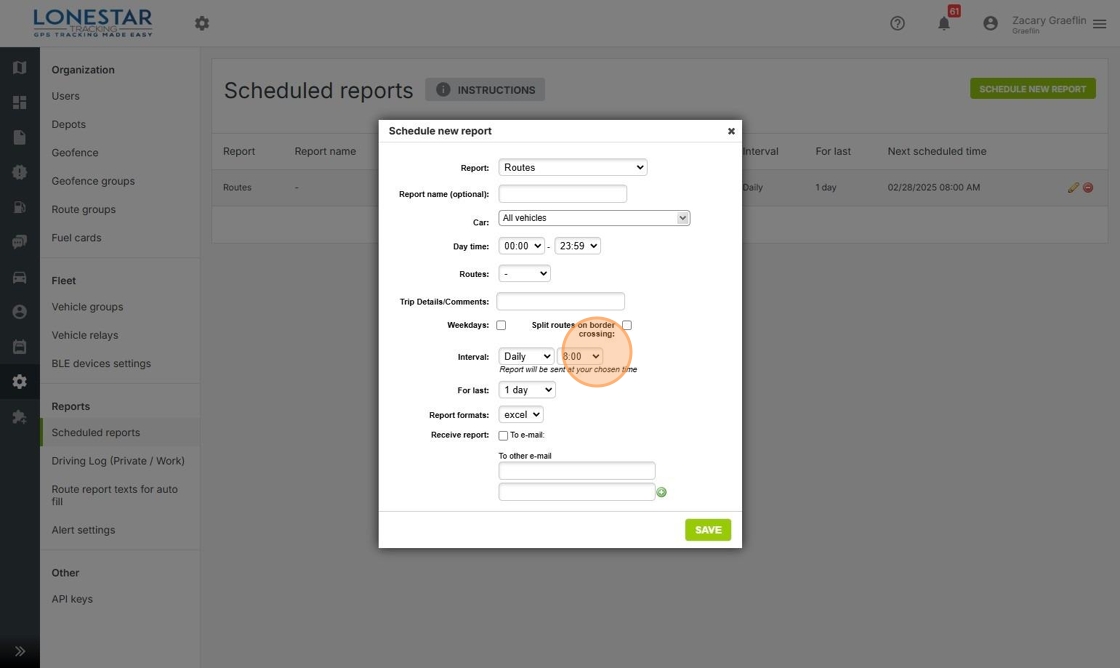Delete the Routes scheduled report with the red icon
This screenshot has height=668, width=1120.
[x=1088, y=187]
